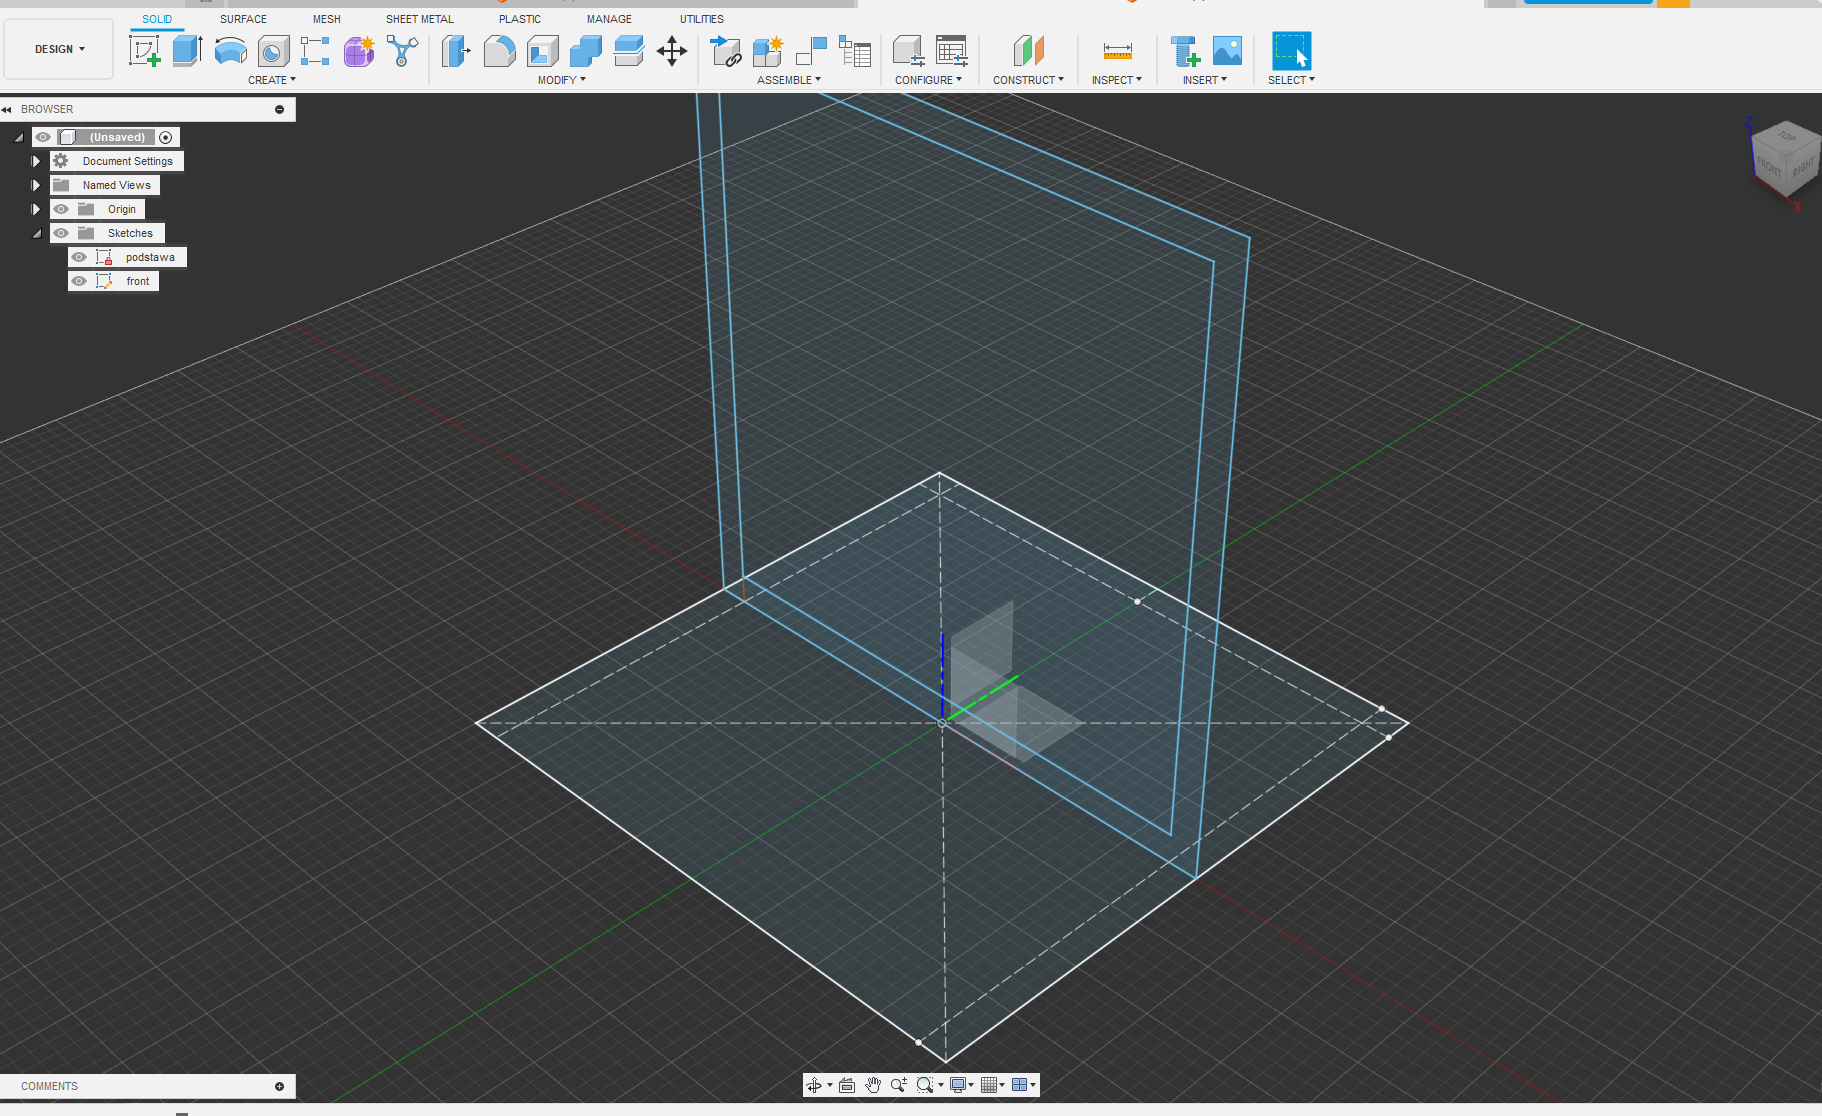Open Grid and Snaps dropdown
Image resolution: width=1822 pixels, height=1116 pixels.
point(992,1085)
